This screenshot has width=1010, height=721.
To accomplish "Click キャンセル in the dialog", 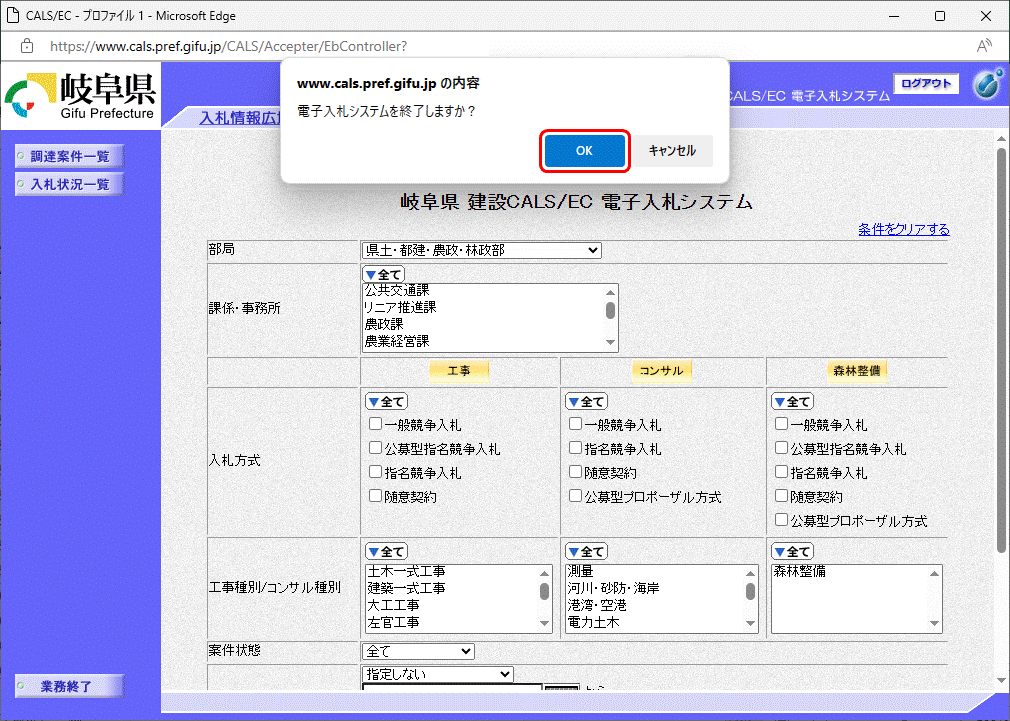I will 672,151.
